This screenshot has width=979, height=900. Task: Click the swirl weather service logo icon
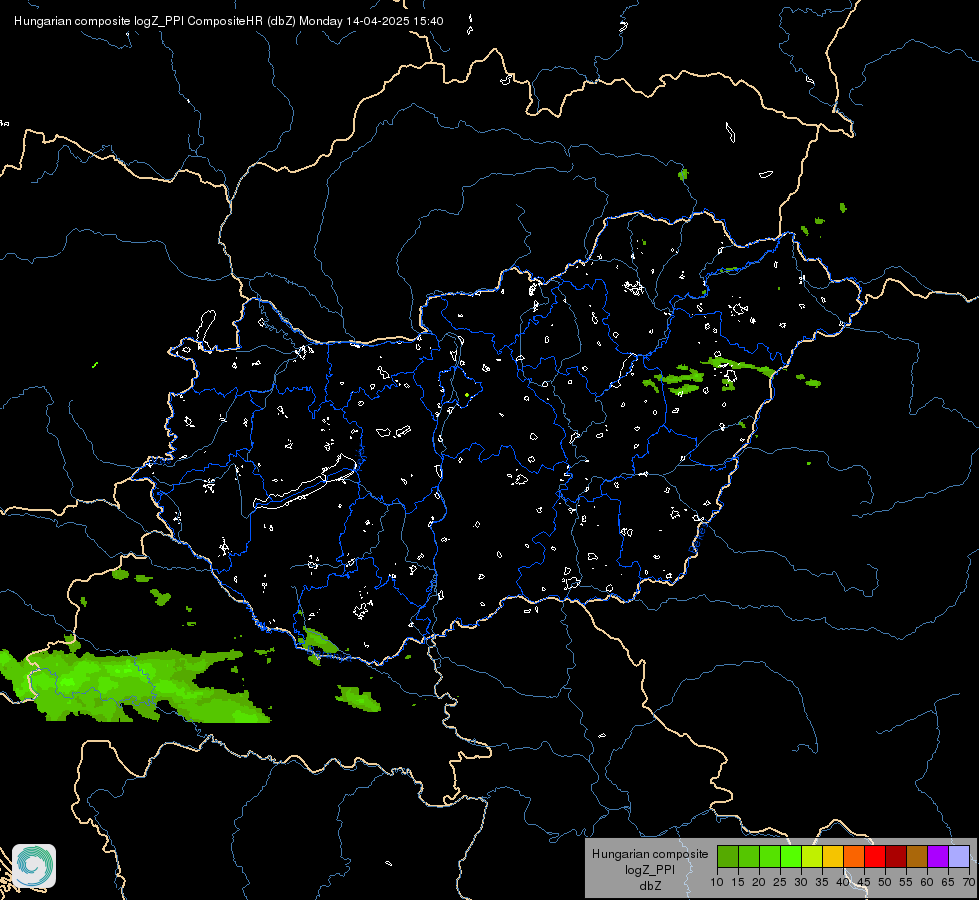pyautogui.click(x=34, y=866)
